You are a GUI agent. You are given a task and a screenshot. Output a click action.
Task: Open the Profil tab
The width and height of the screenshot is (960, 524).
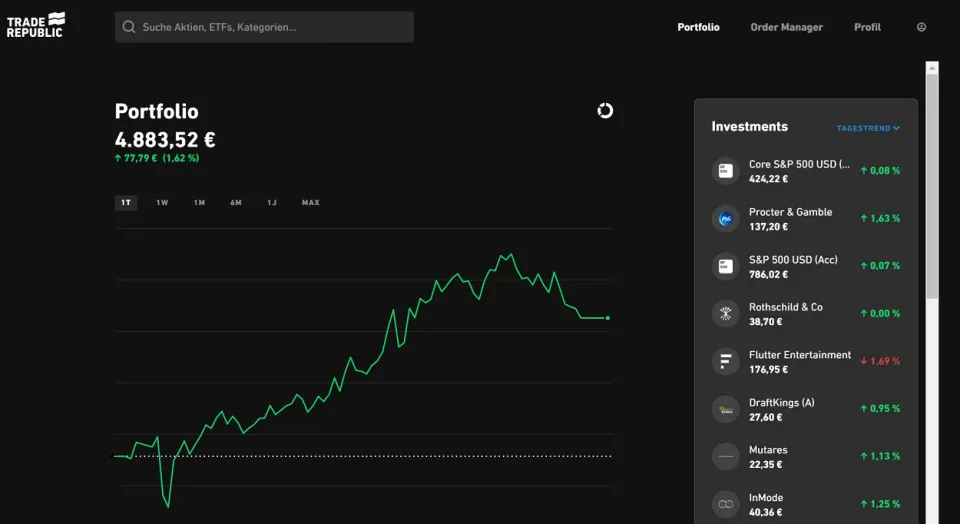click(x=867, y=27)
